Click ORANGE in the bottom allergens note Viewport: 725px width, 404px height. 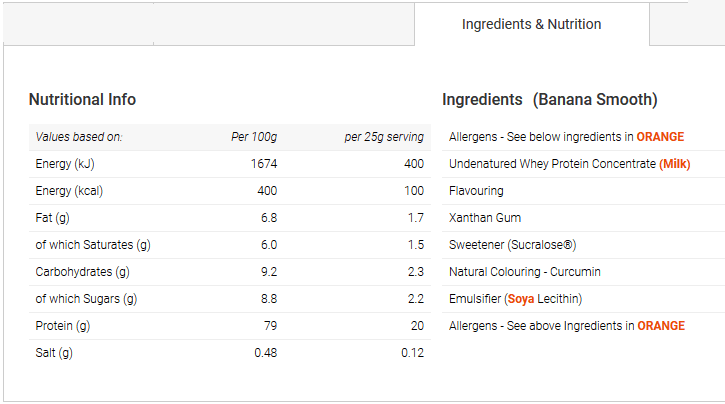(x=661, y=326)
